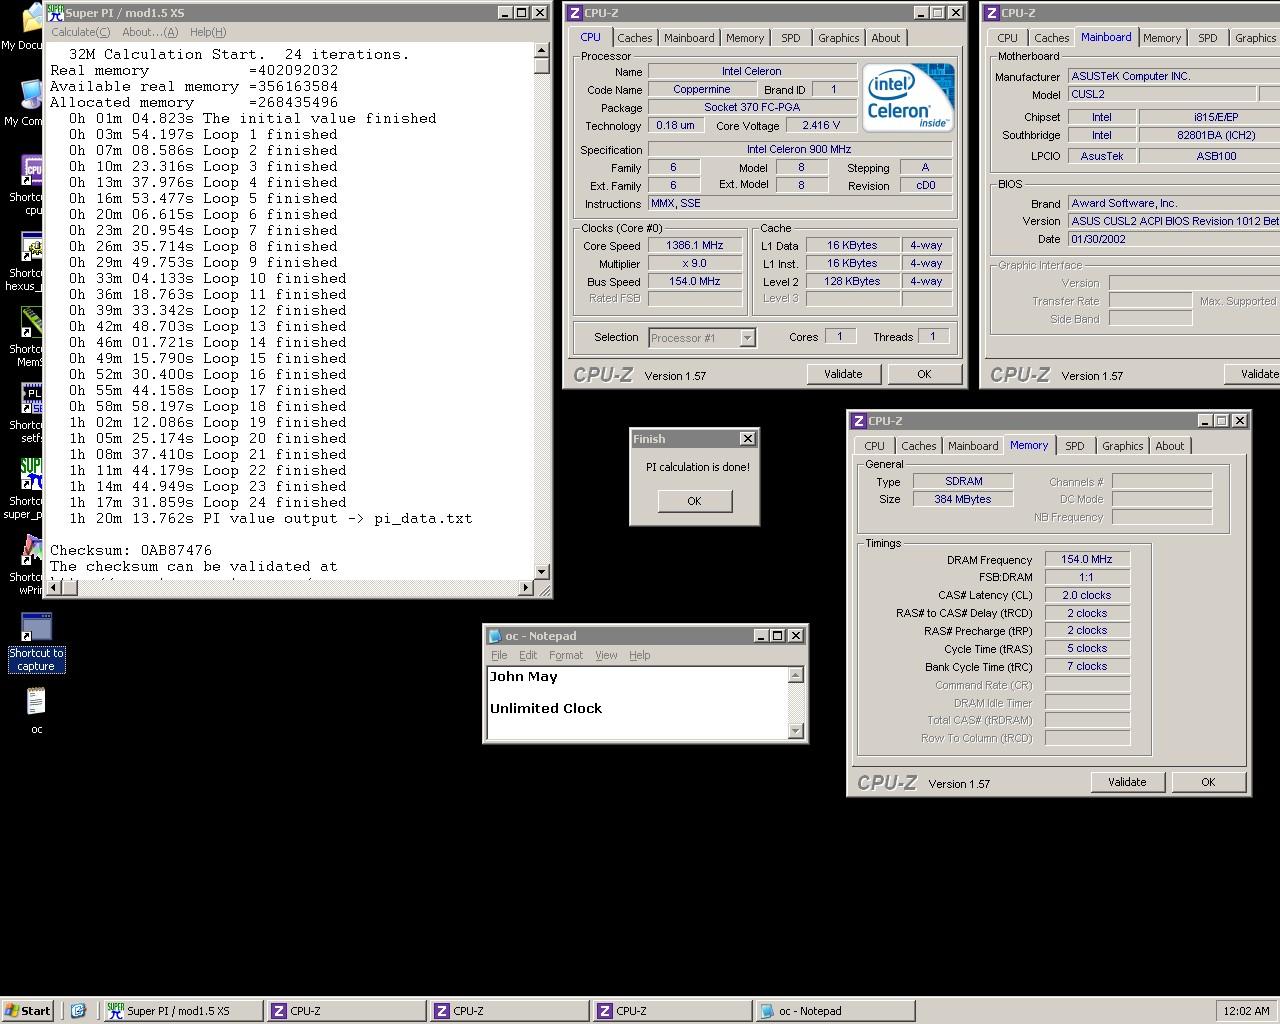Click Validate in CPU-Z CPU window
The width and height of the screenshot is (1280, 1024).
843,374
